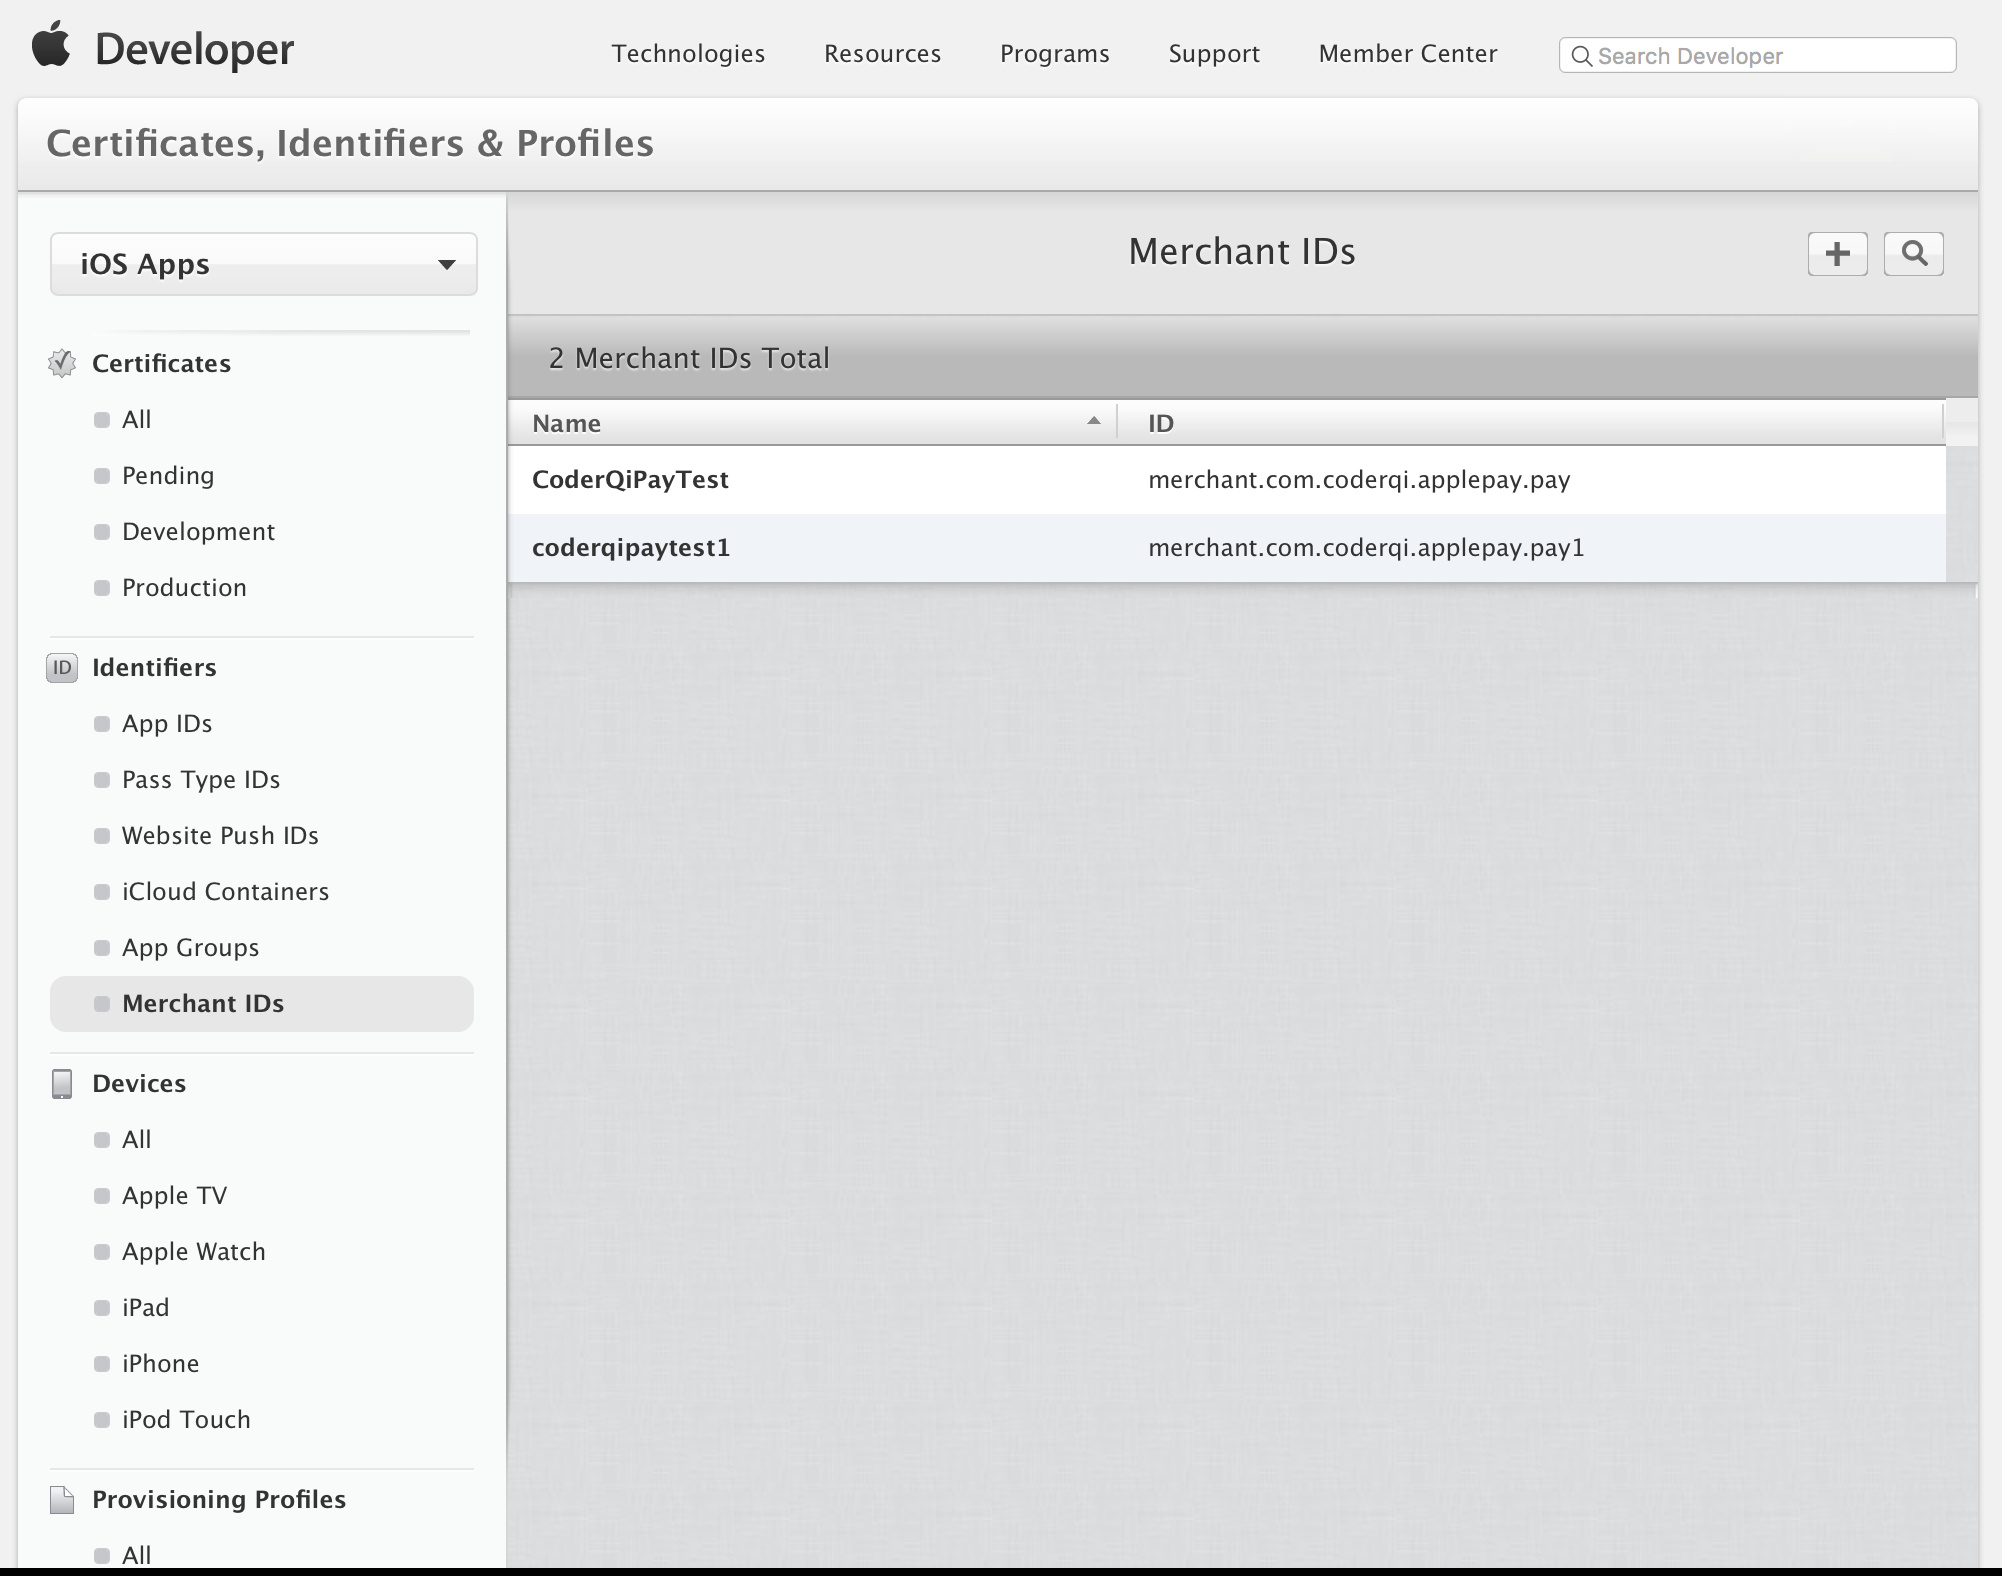The image size is (2002, 1576).
Task: Open iCloud Containers identifiers
Action: pyautogui.click(x=225, y=892)
